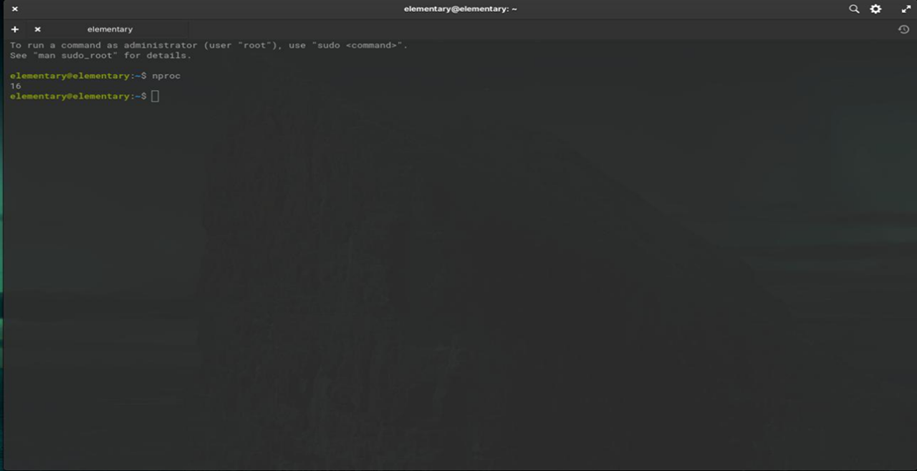Screen dimensions: 917x471
Task: Add a new terminal tab with plus icon
Action: (14, 29)
